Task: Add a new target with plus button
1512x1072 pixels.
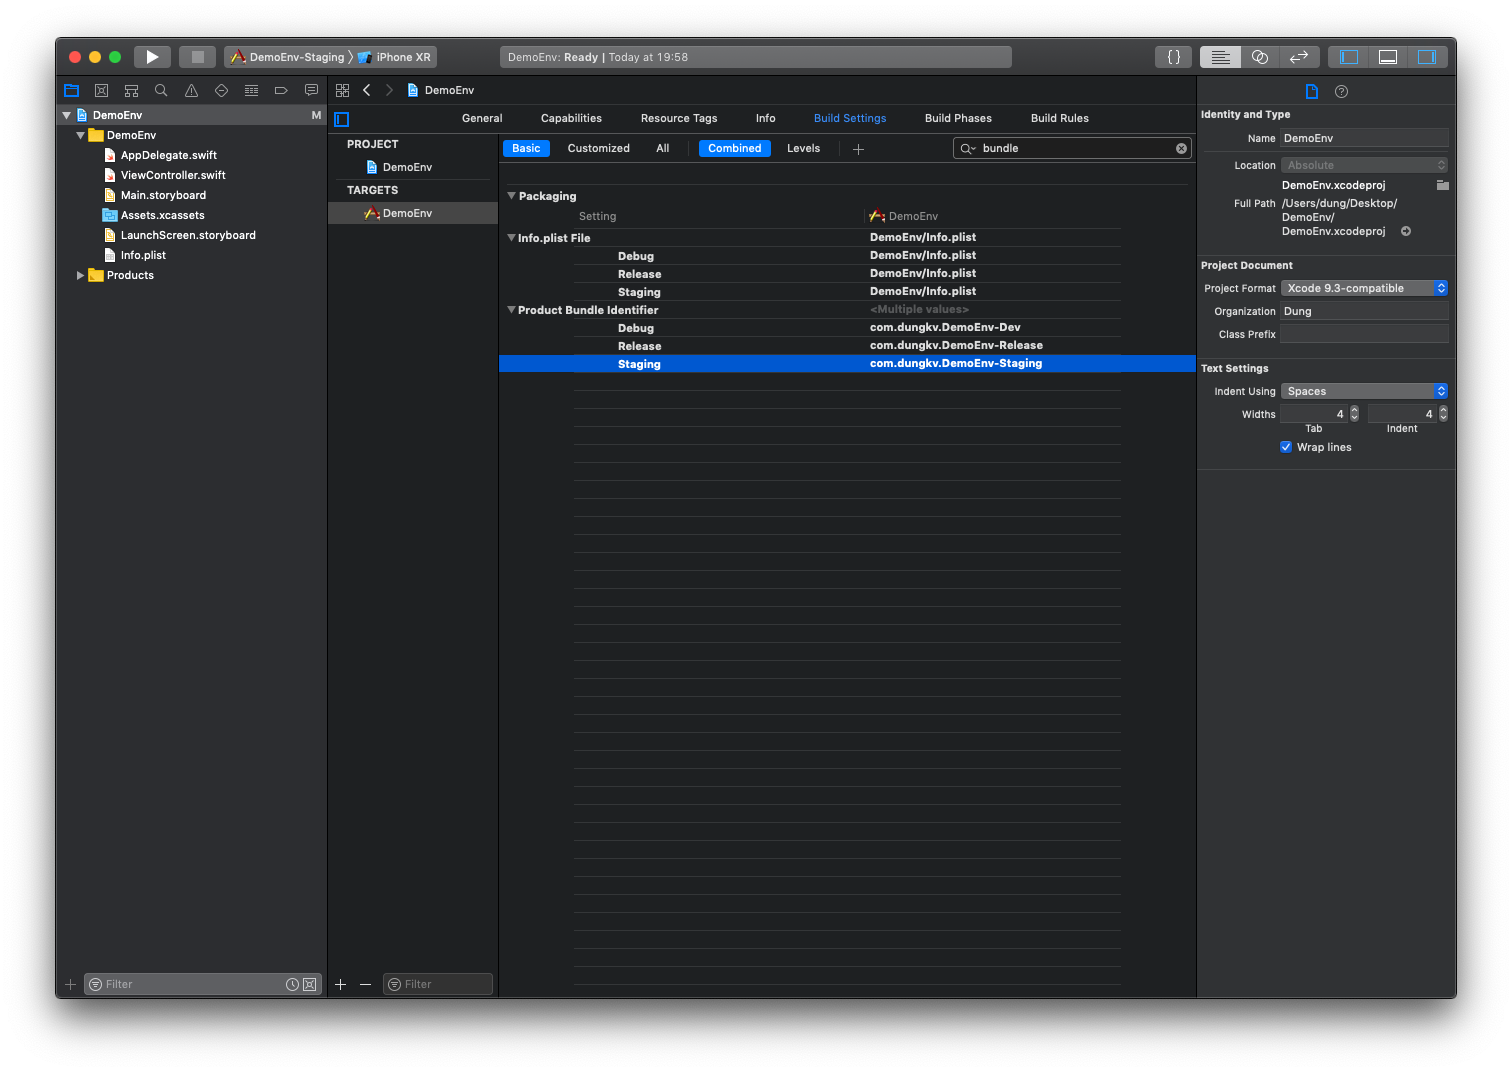Action: coord(340,984)
